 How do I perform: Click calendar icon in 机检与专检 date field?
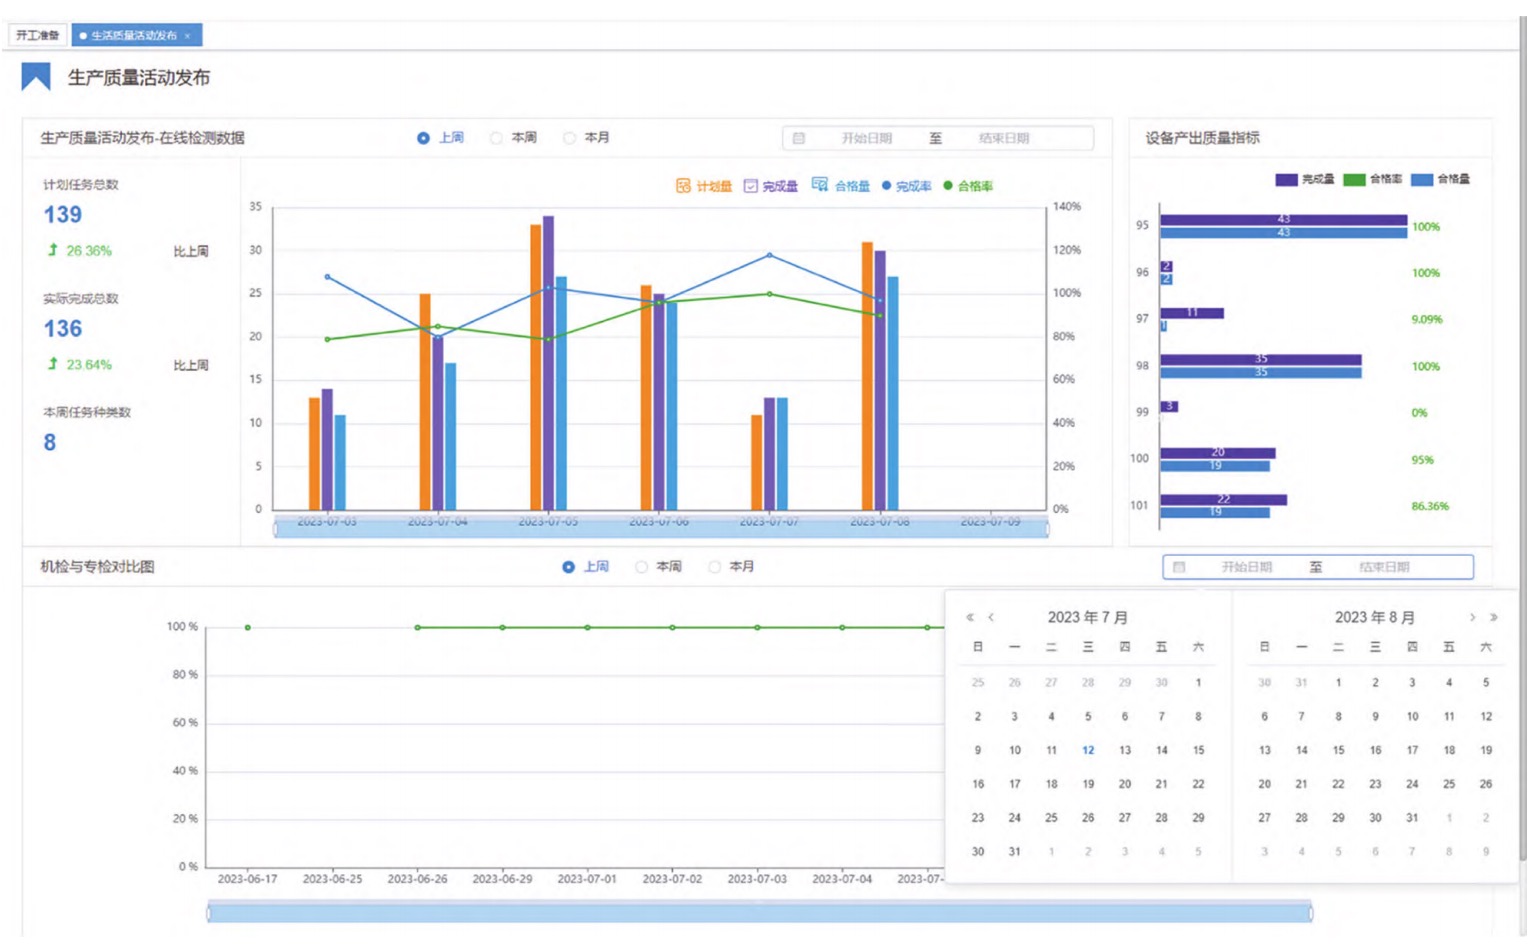click(1179, 567)
